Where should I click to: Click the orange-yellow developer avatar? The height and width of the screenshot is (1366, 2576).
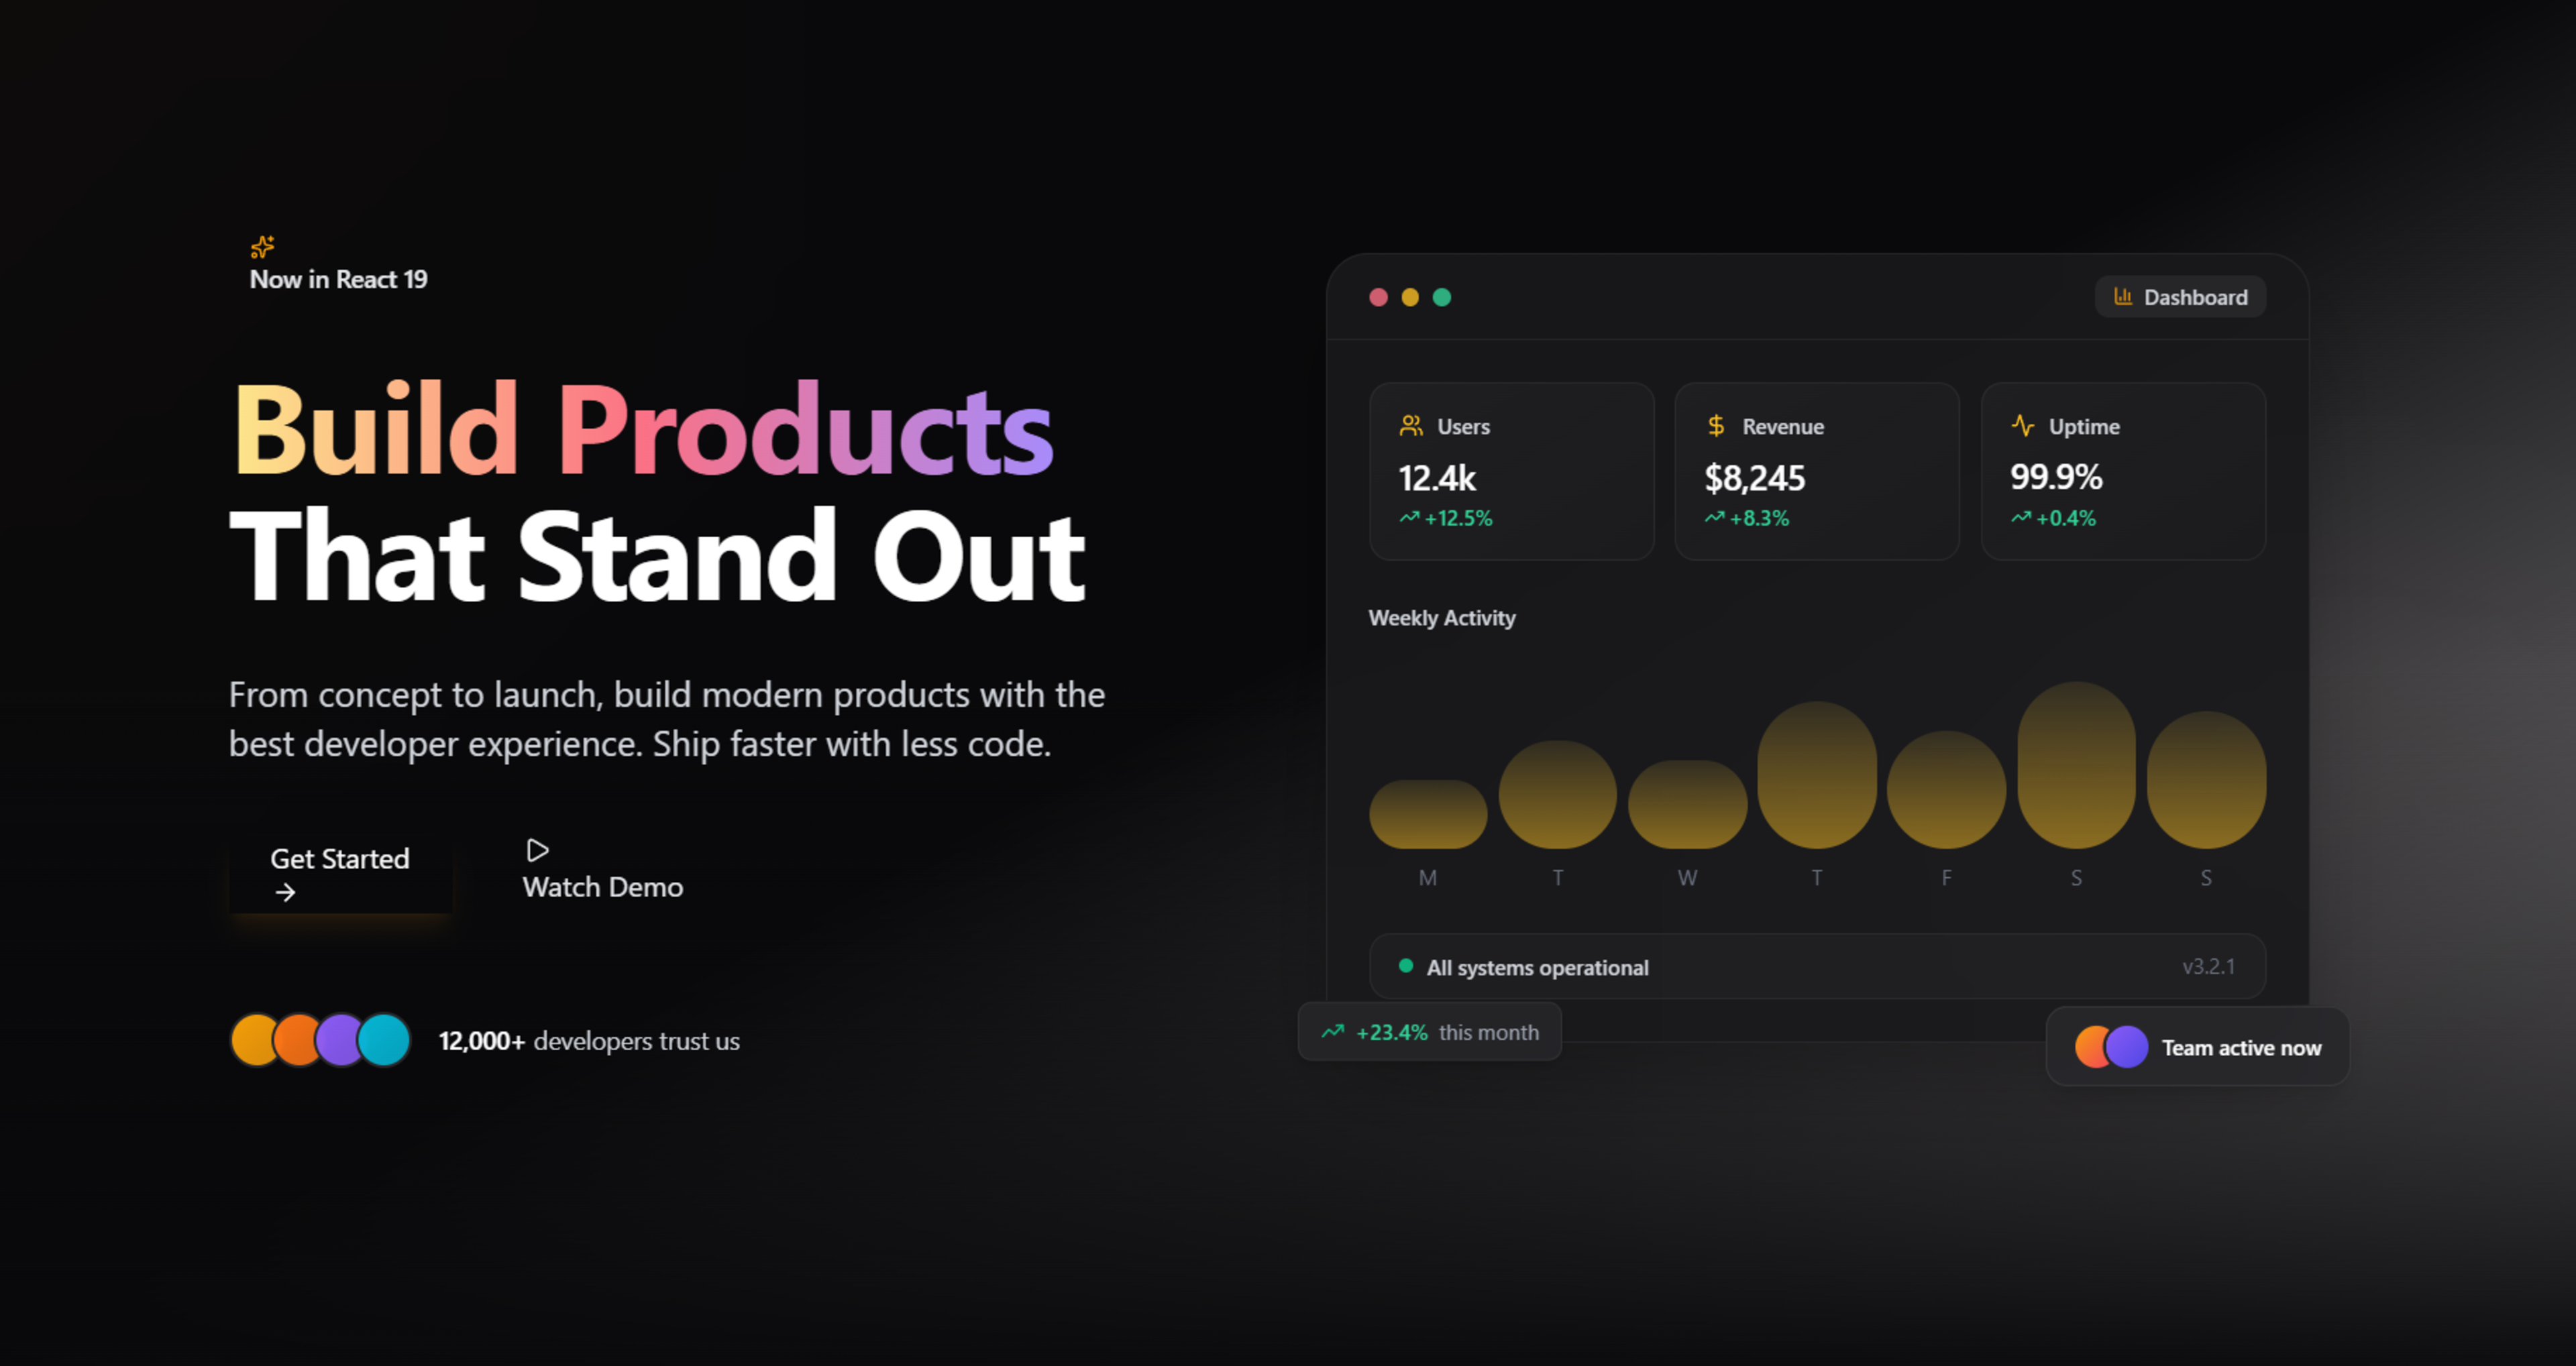(256, 1040)
